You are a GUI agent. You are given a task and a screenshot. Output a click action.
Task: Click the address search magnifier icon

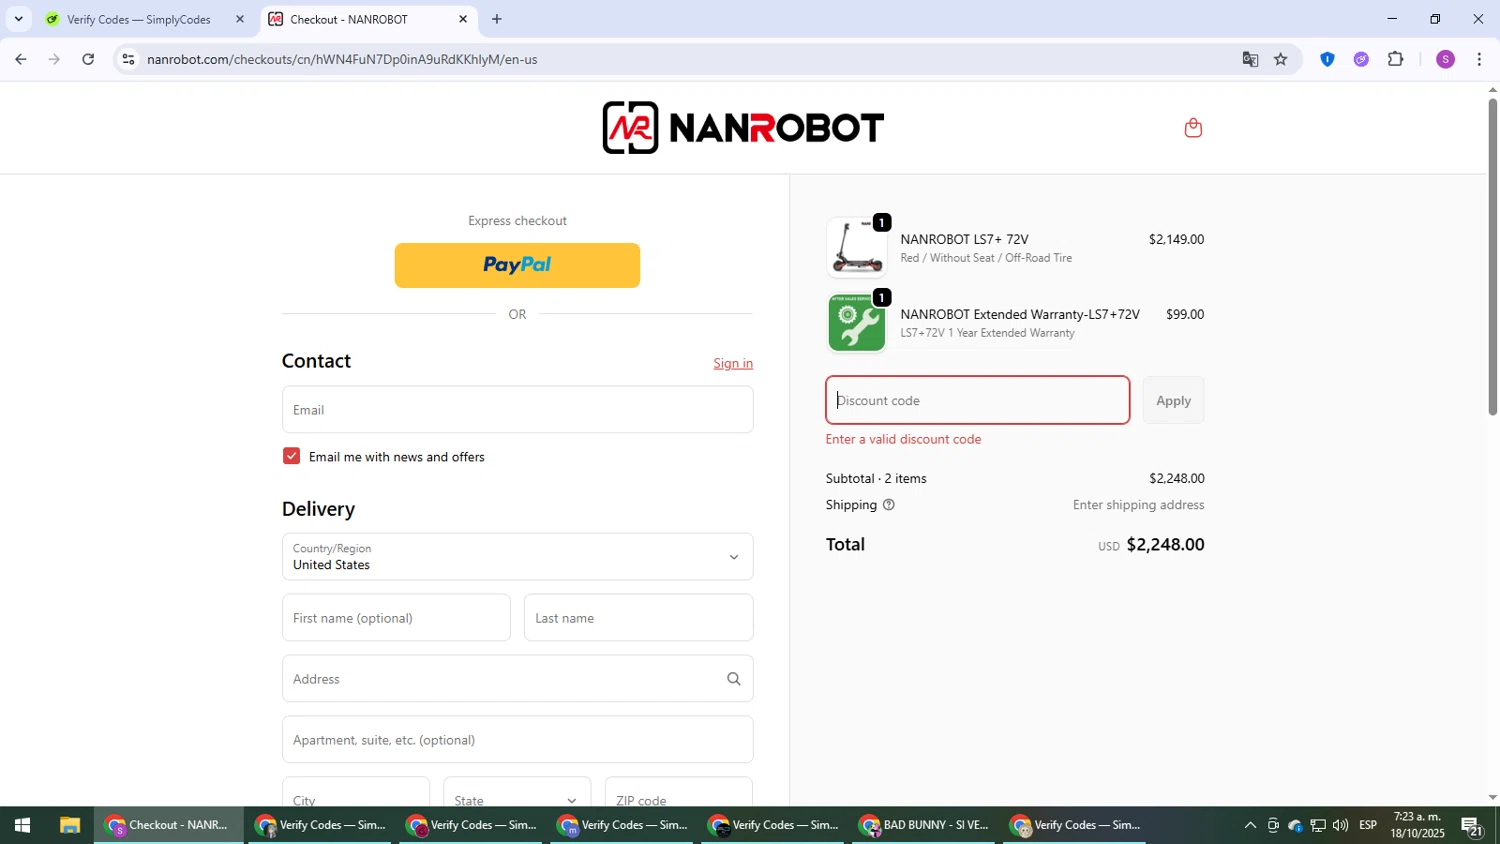point(733,679)
